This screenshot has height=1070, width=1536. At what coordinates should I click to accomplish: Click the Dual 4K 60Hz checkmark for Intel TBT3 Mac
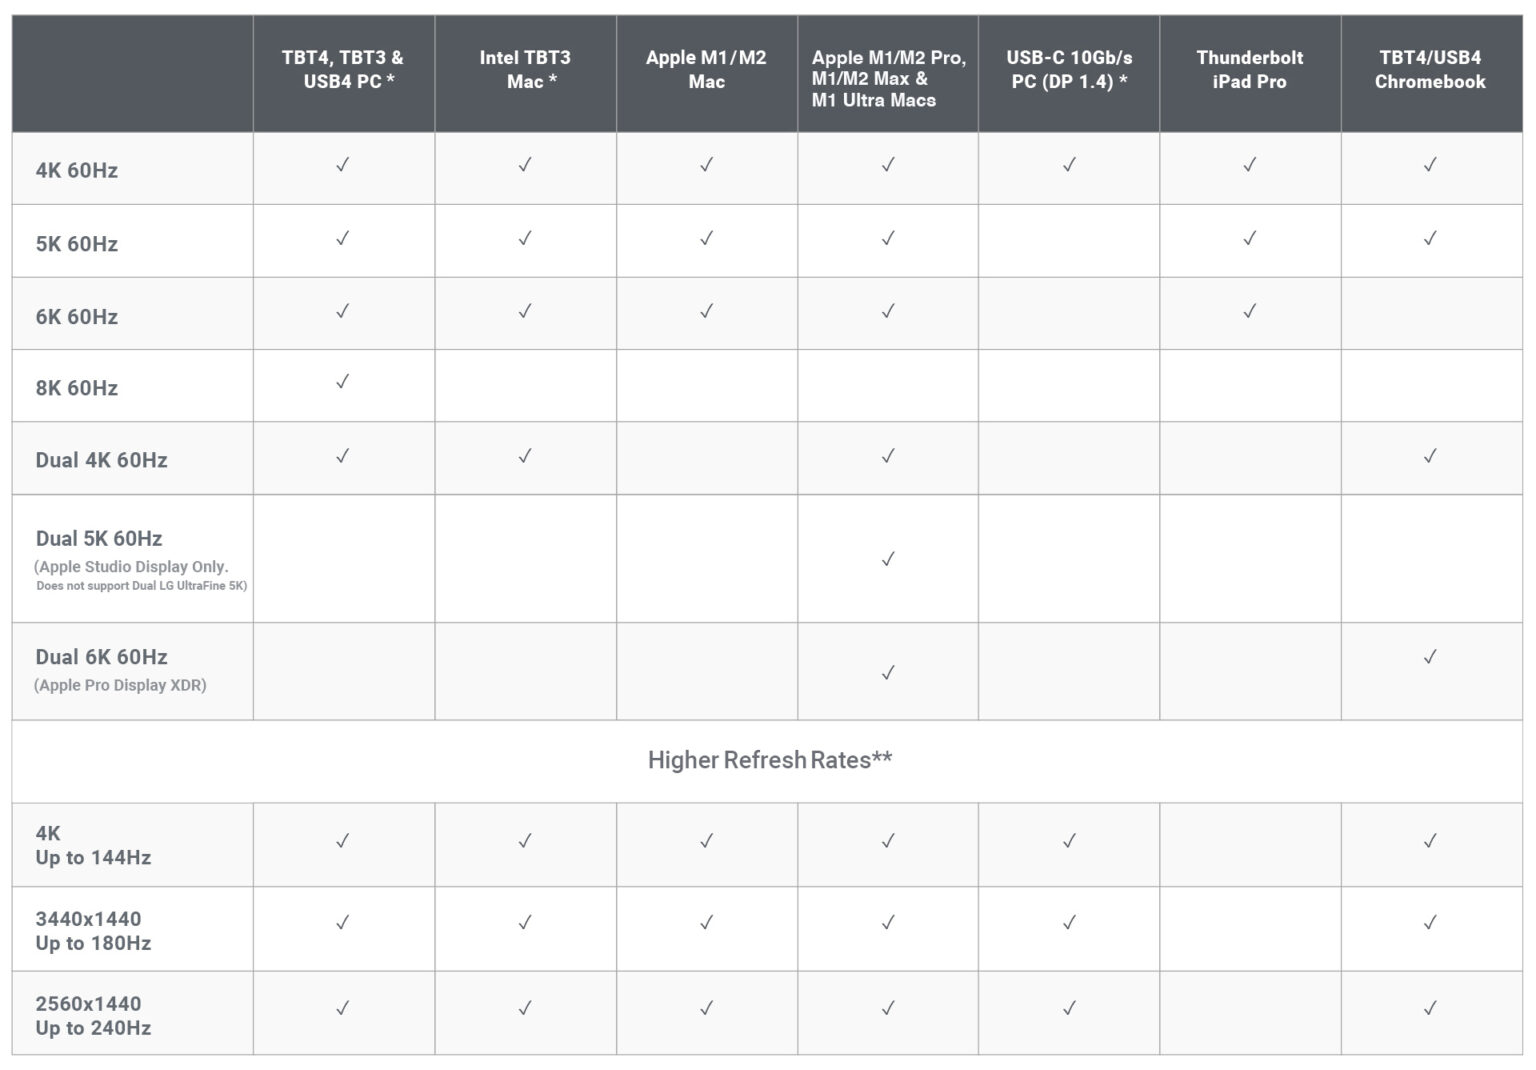(525, 456)
